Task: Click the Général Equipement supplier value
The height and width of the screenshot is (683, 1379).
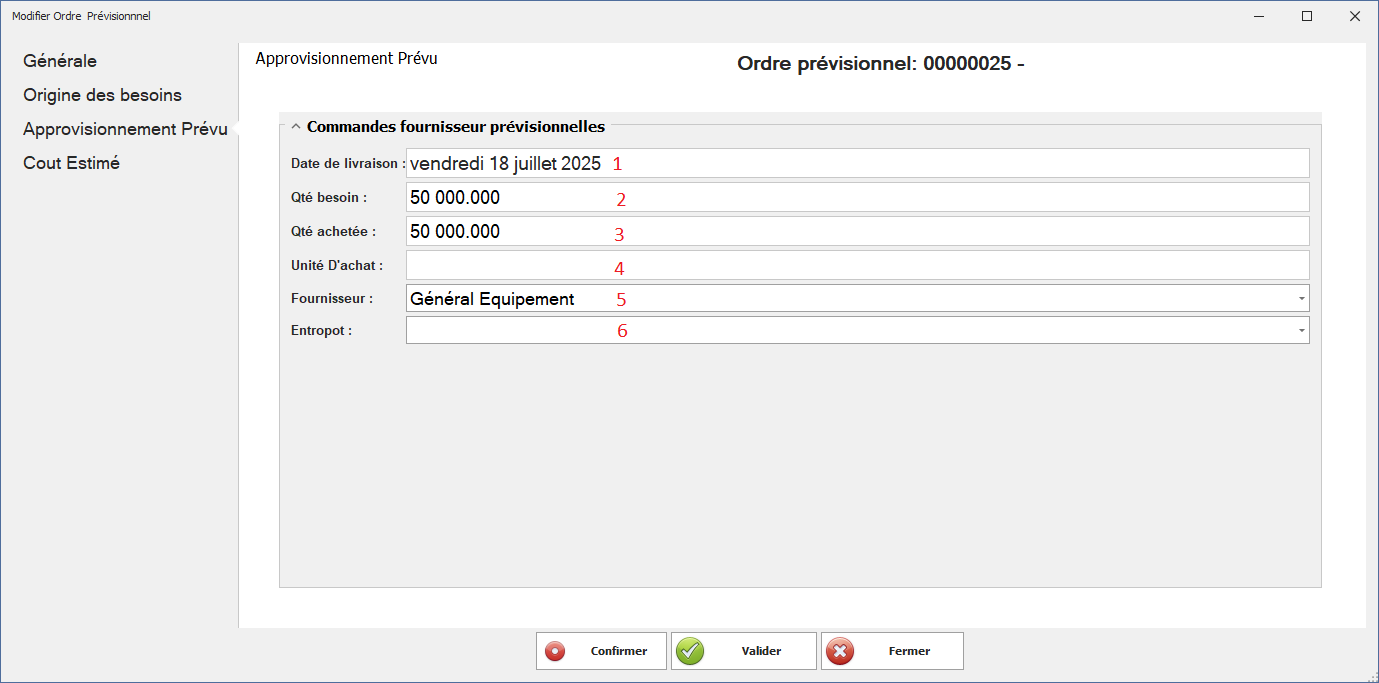Action: click(493, 299)
